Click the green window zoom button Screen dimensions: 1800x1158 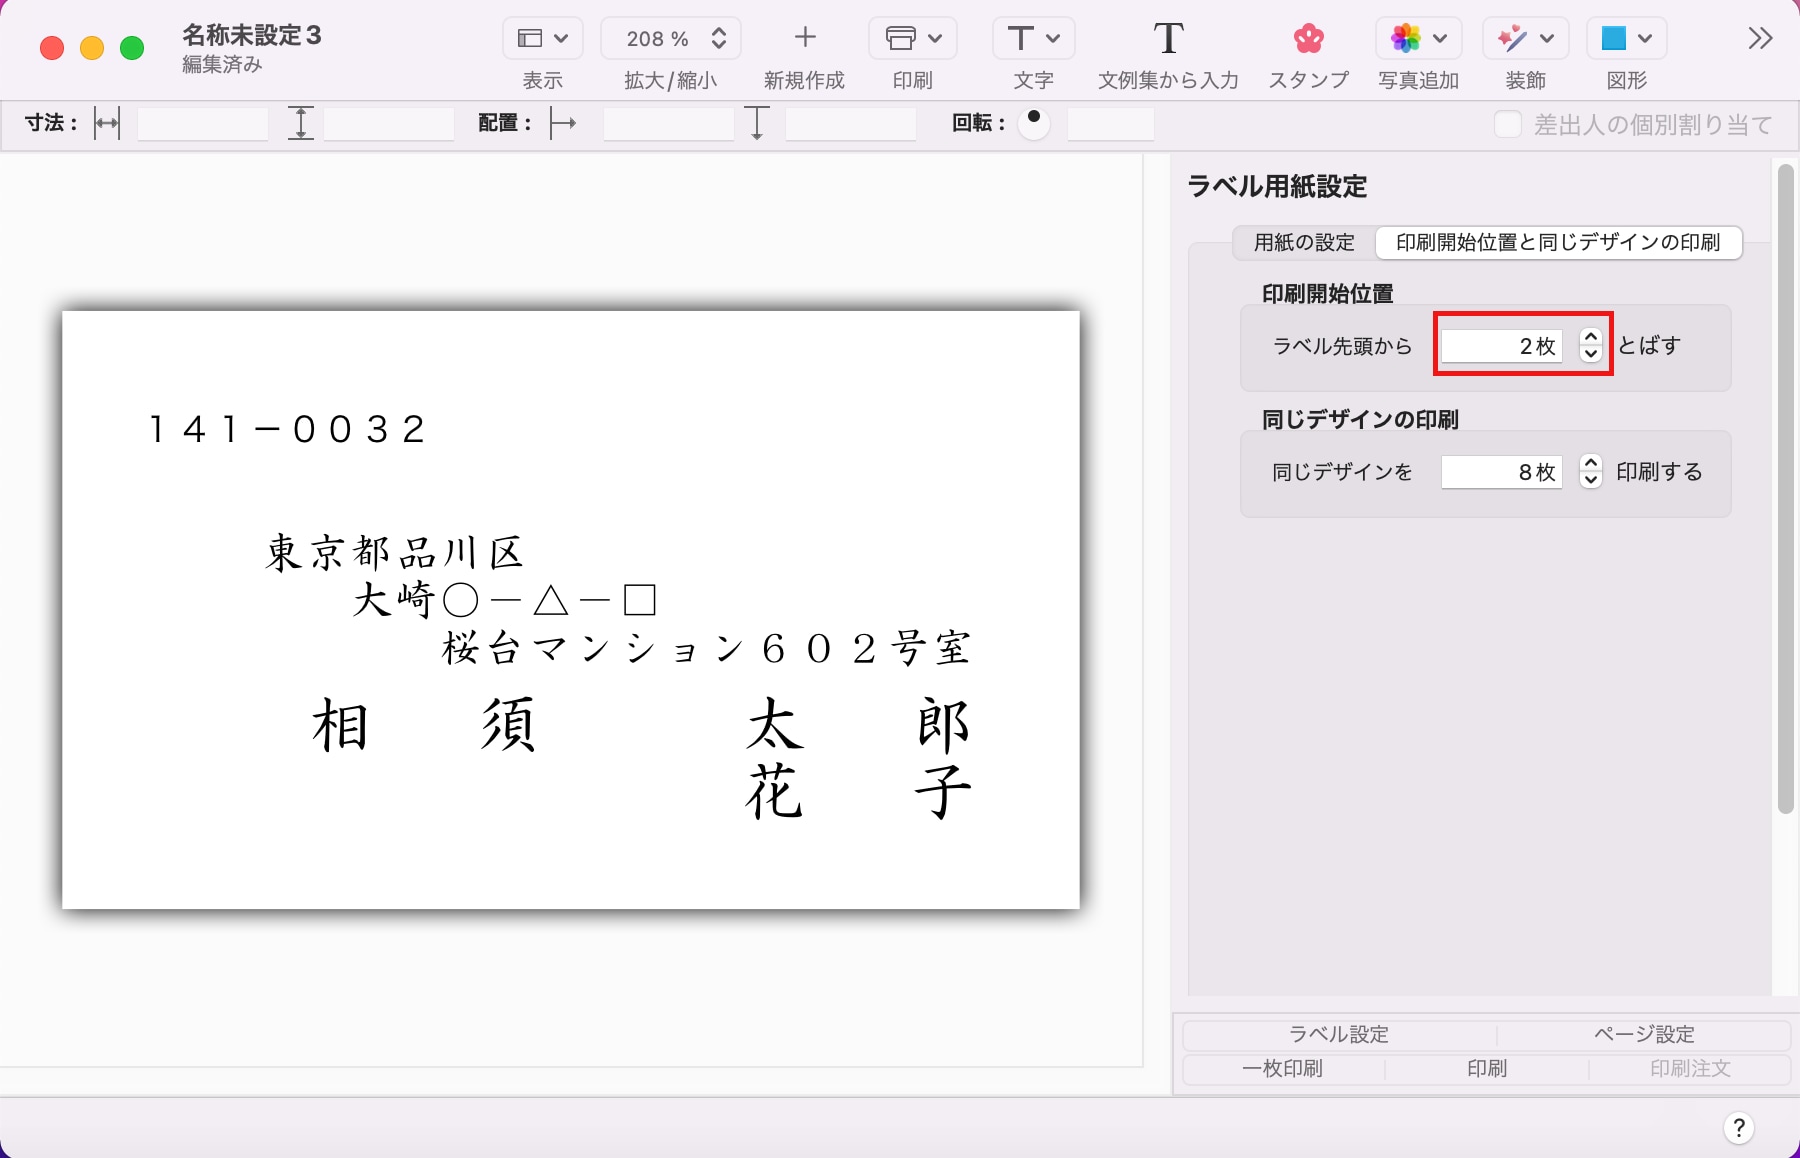(132, 47)
